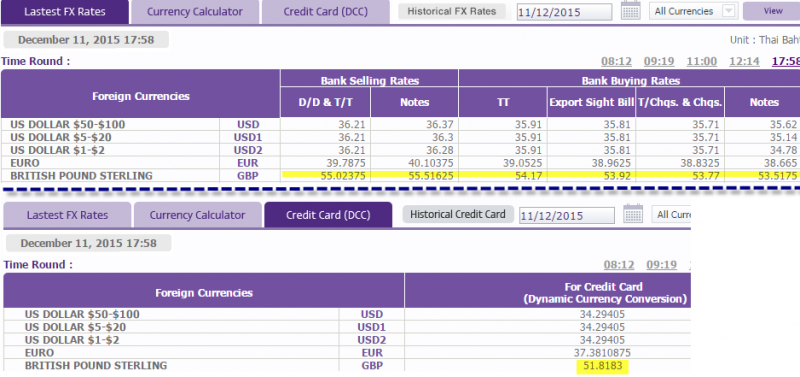The height and width of the screenshot is (377, 800).
Task: Click US DOLLAR $50-$100 row in upper table
Action: [x=400, y=124]
